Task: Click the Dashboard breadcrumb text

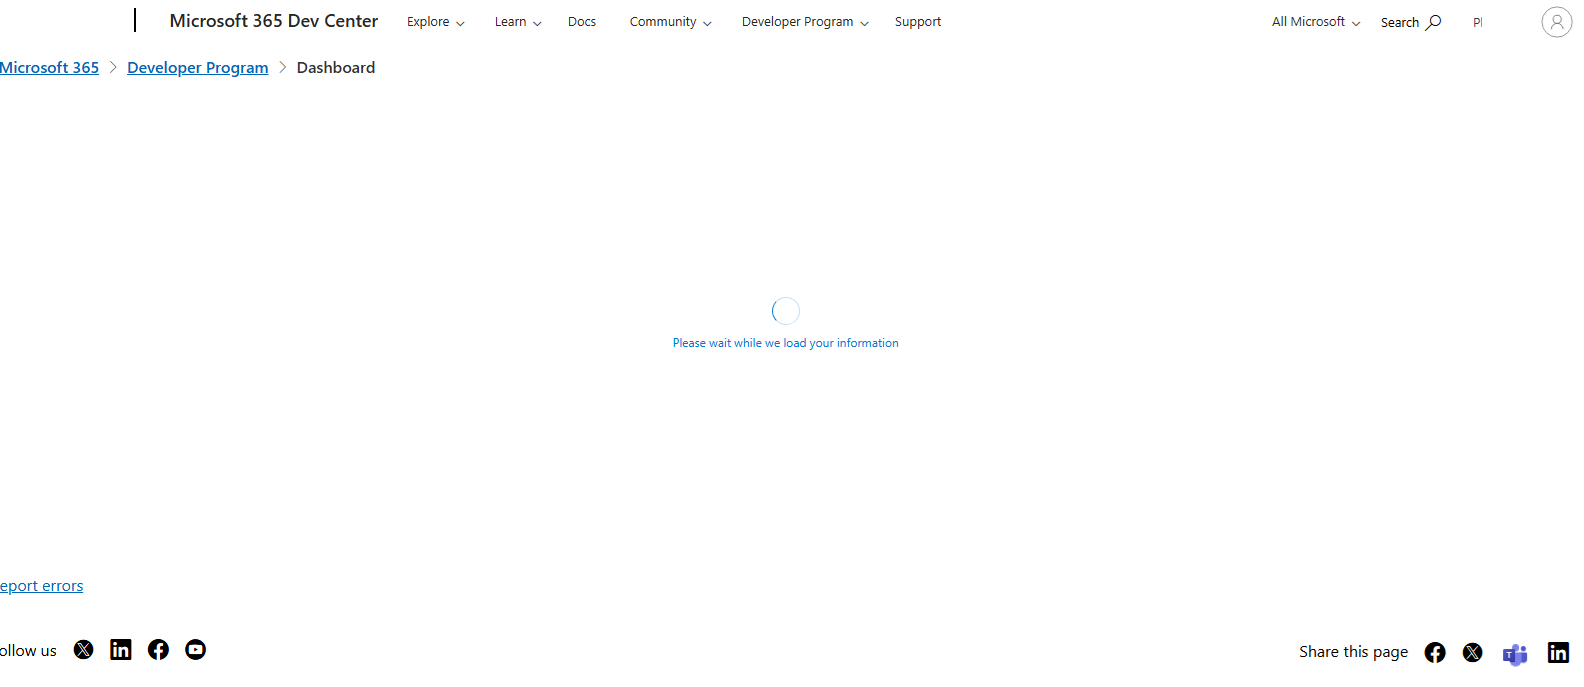Action: 336,68
